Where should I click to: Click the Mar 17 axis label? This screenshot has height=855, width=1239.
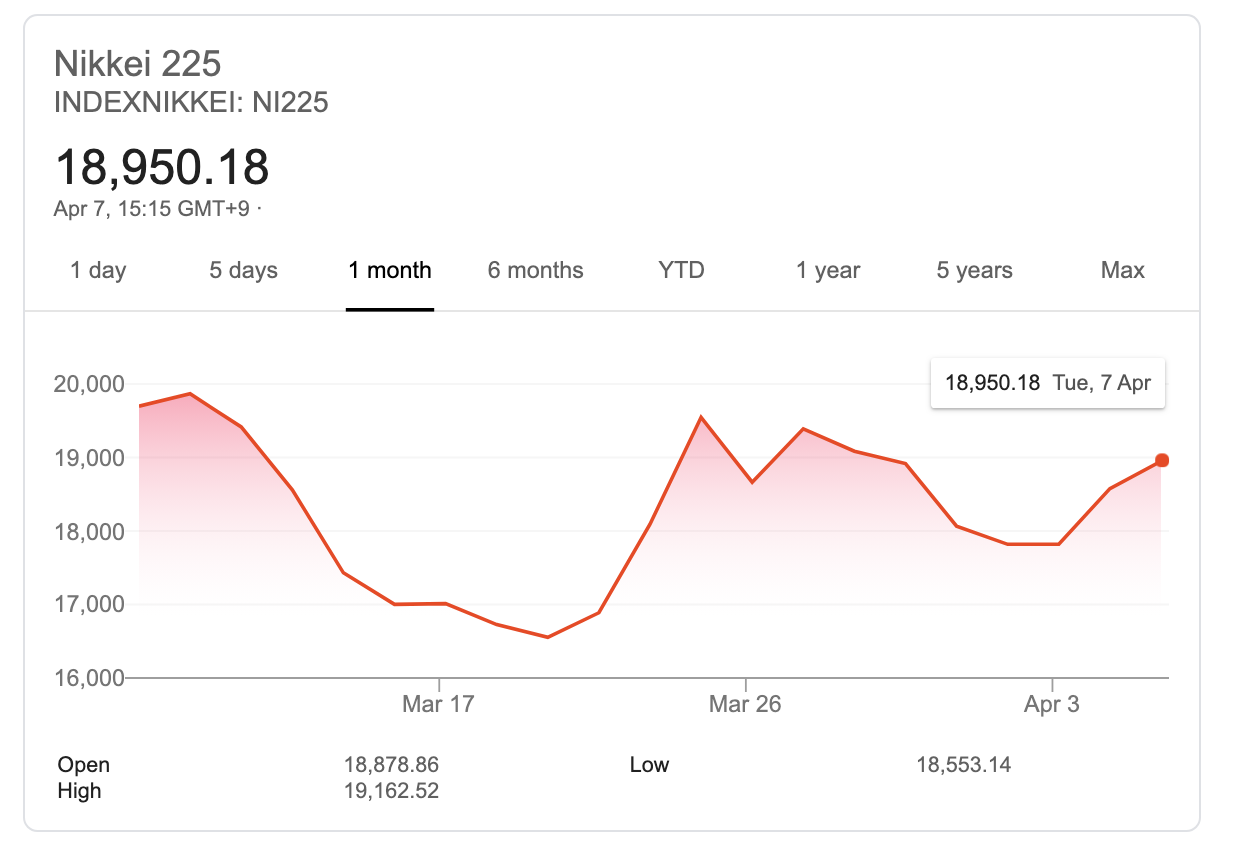pyautogui.click(x=437, y=703)
